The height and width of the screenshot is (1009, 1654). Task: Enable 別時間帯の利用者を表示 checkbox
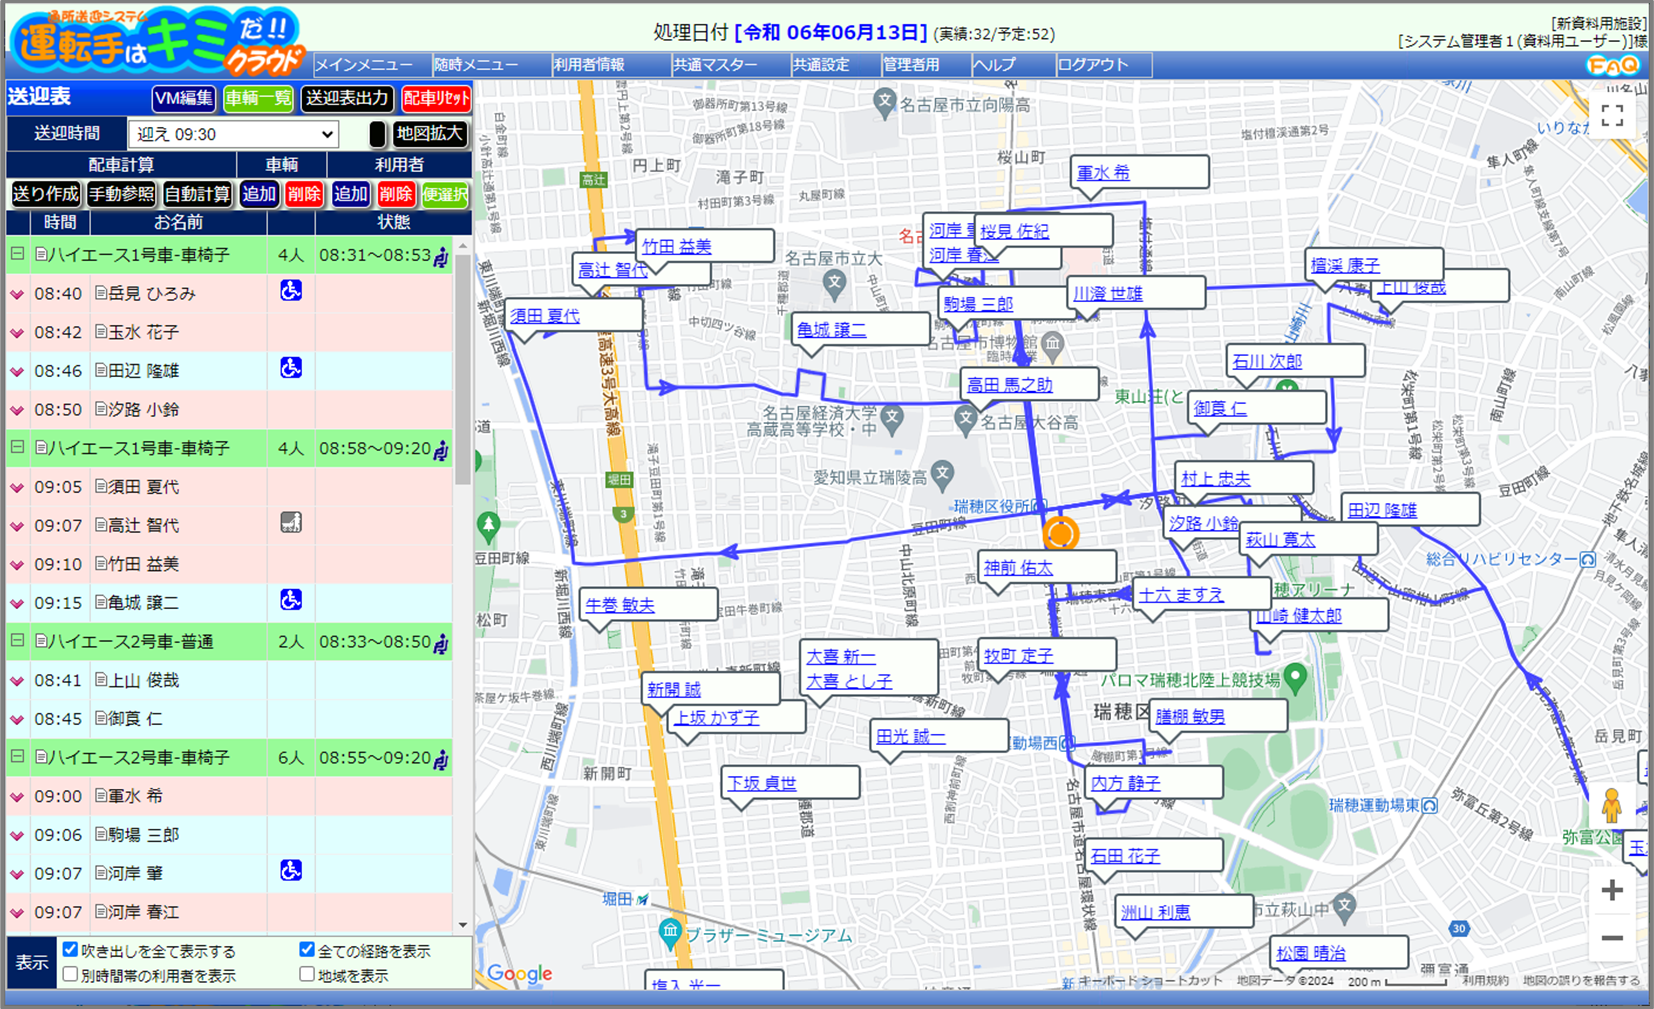point(70,973)
